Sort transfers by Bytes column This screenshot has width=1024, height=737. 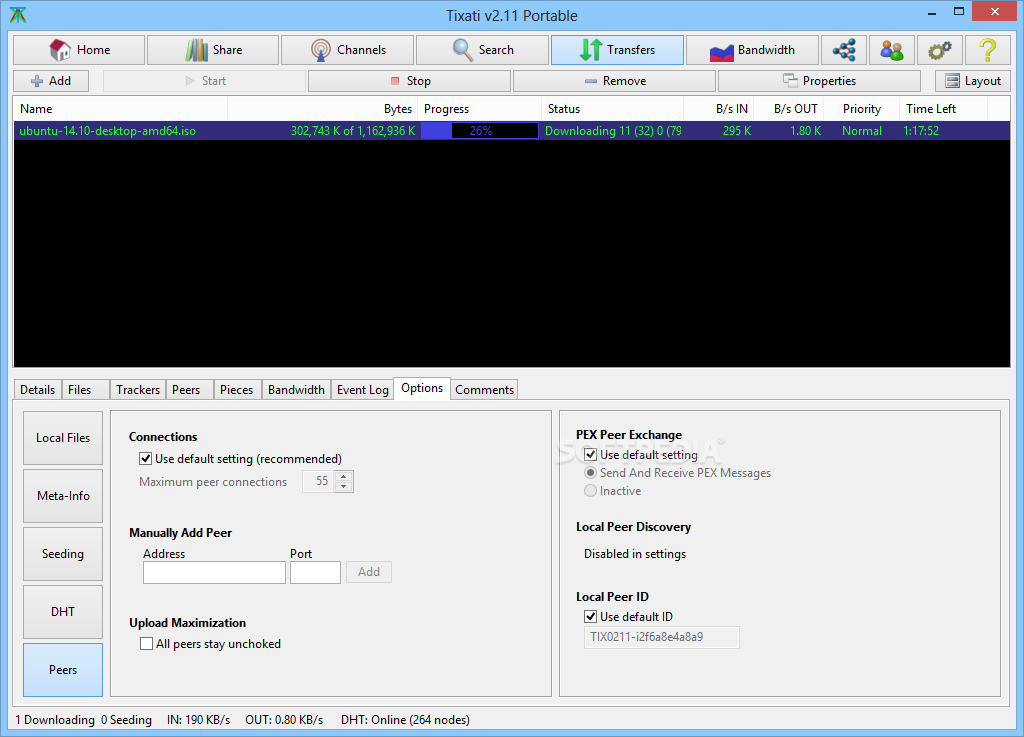coord(323,109)
